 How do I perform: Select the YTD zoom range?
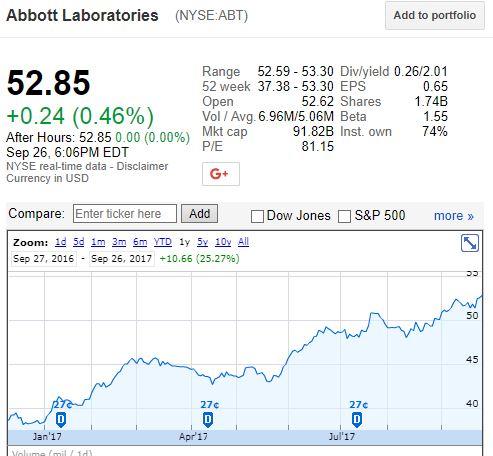tap(163, 242)
